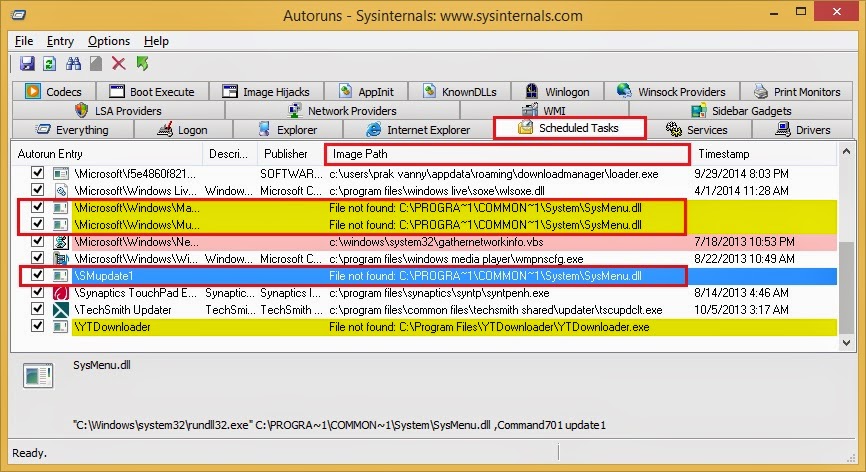Viewport: 866px width, 472px height.
Task: Click the Find binoculars icon
Action: [73, 63]
